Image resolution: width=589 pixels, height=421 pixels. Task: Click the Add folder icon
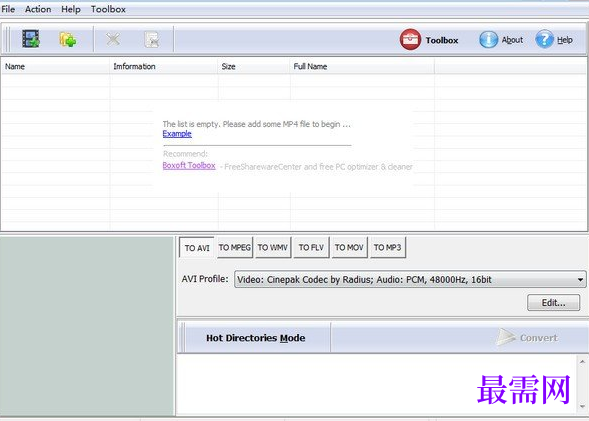[68, 39]
